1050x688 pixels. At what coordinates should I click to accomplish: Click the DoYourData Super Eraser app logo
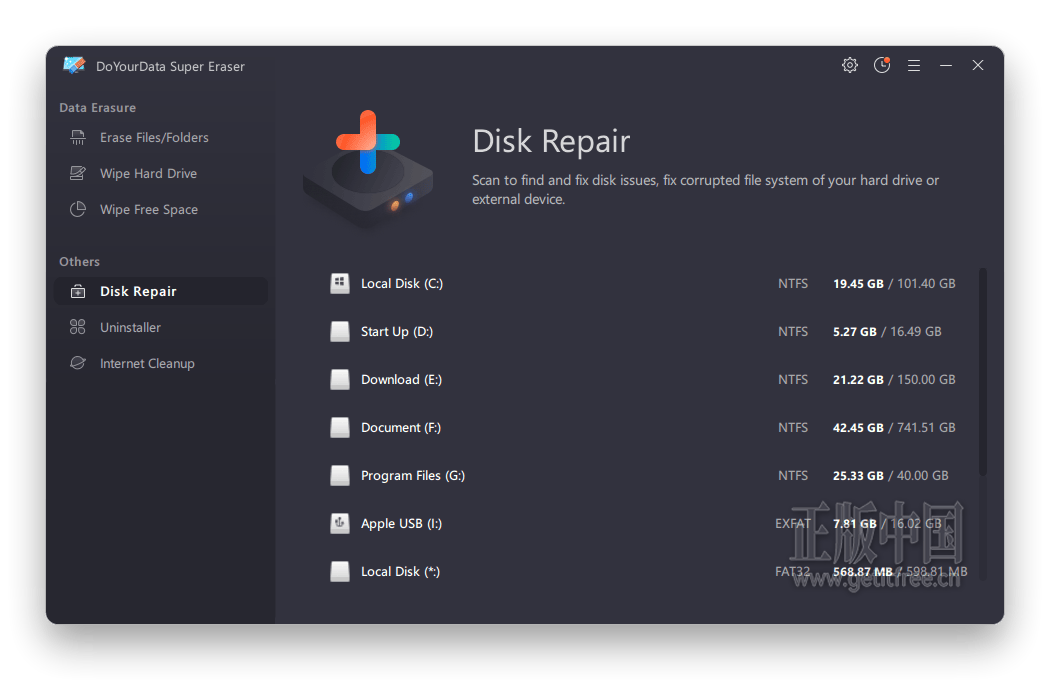(74, 65)
